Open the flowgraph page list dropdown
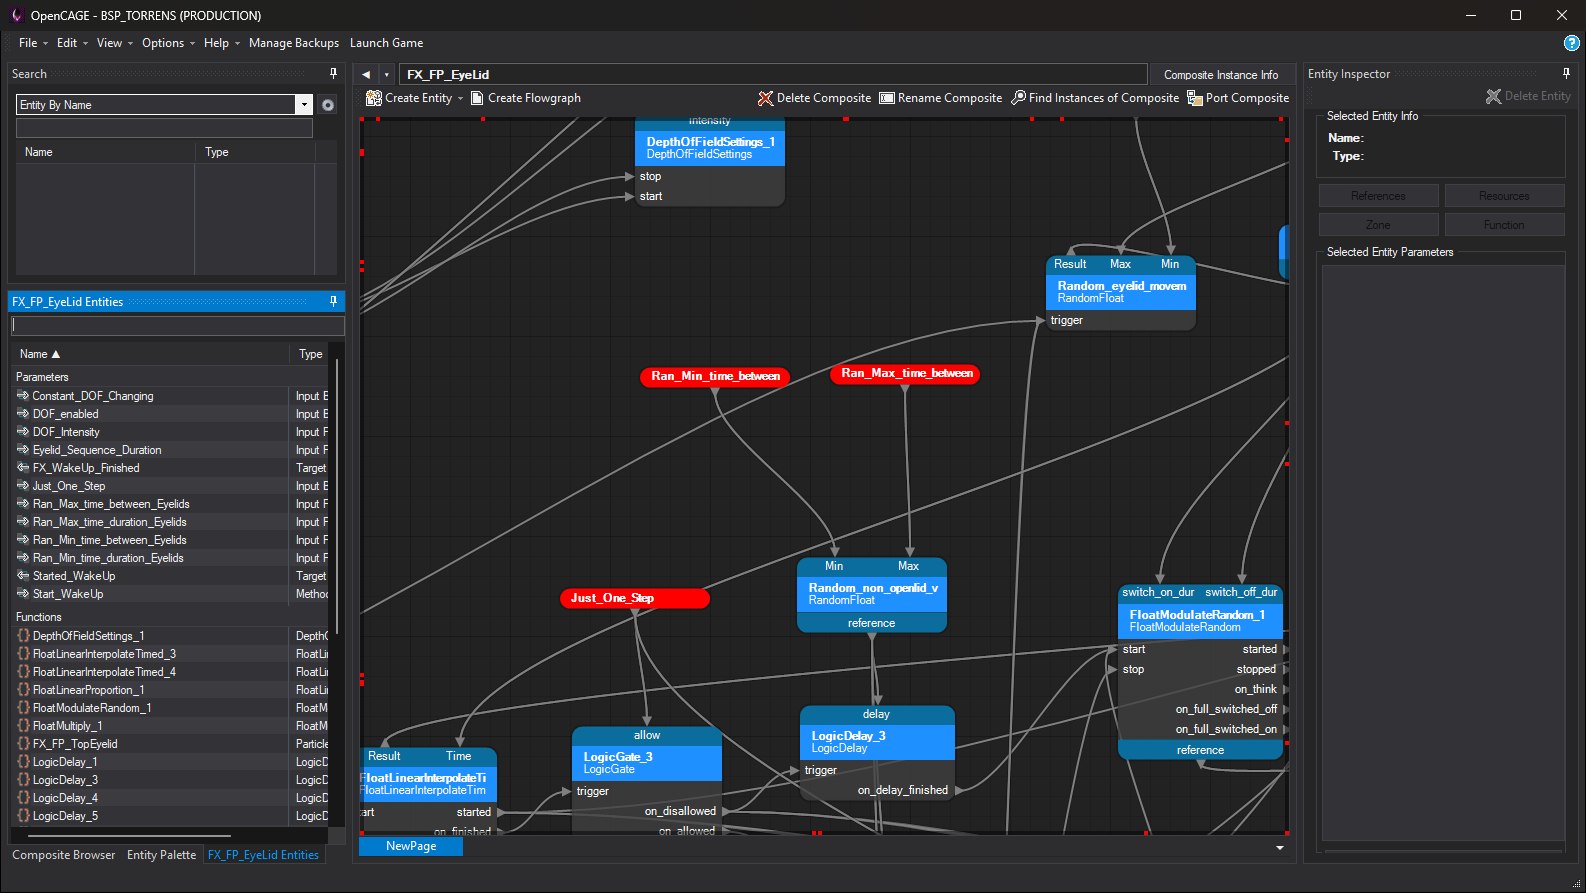This screenshot has width=1586, height=893. [x=1280, y=848]
